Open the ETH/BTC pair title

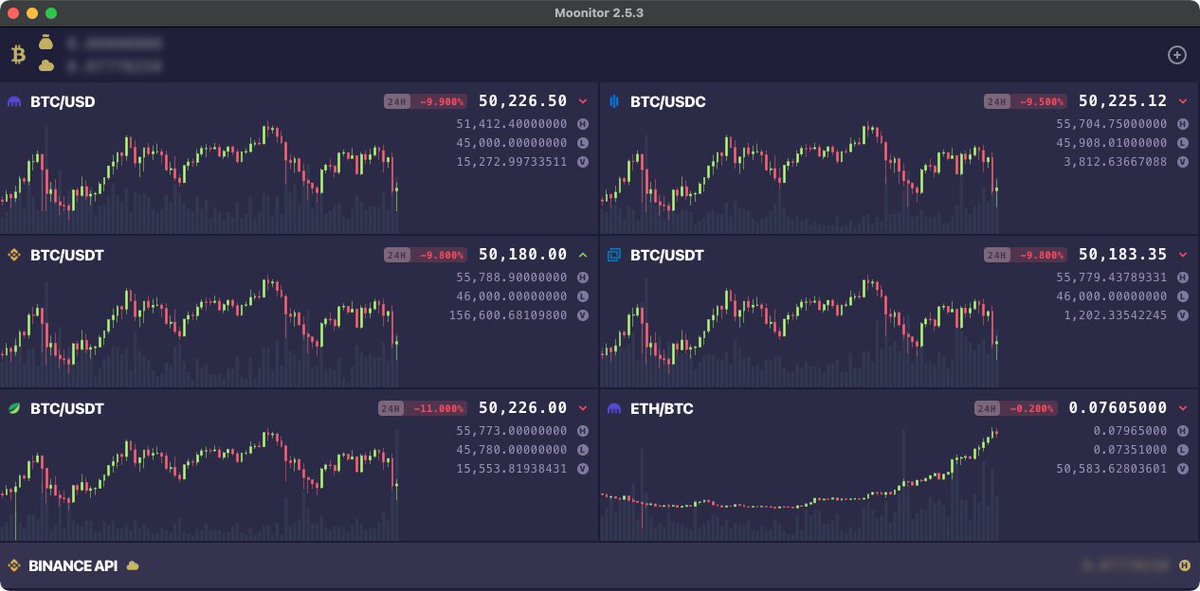[662, 409]
